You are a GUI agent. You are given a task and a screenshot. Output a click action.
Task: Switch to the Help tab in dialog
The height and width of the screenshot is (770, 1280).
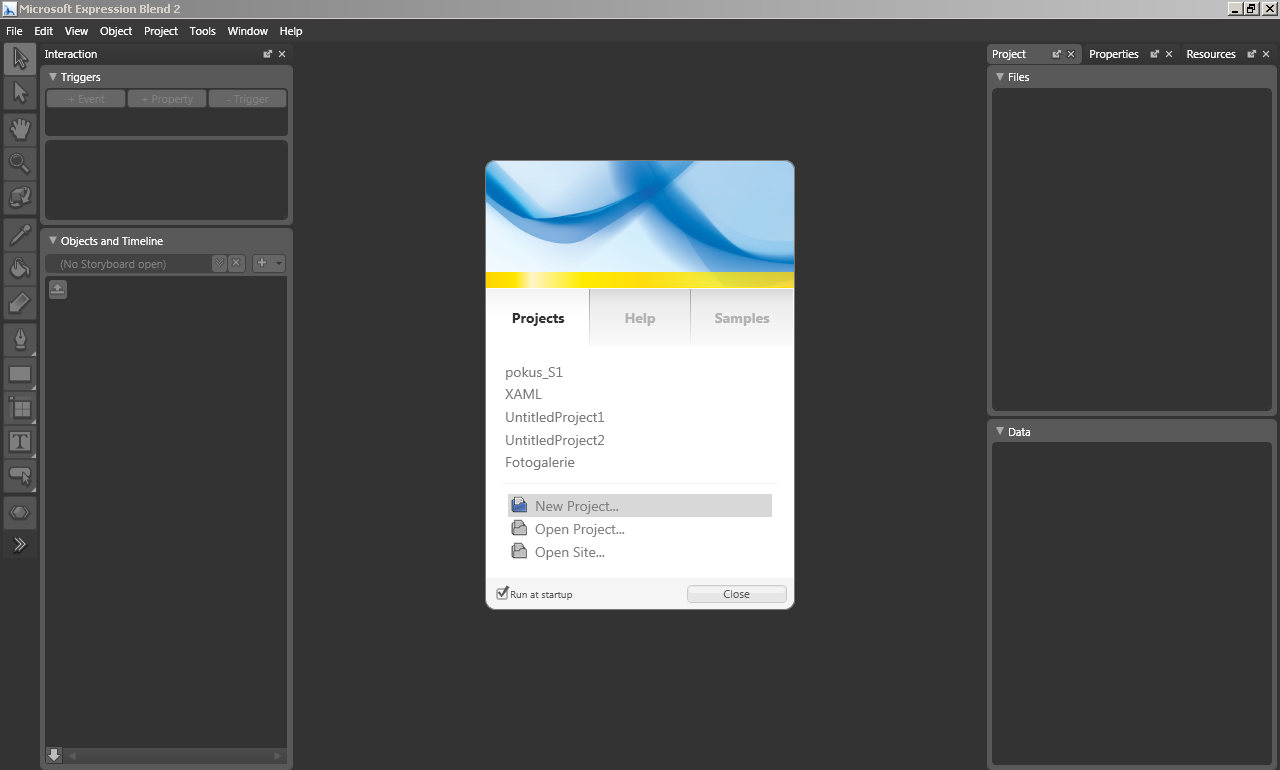point(640,318)
